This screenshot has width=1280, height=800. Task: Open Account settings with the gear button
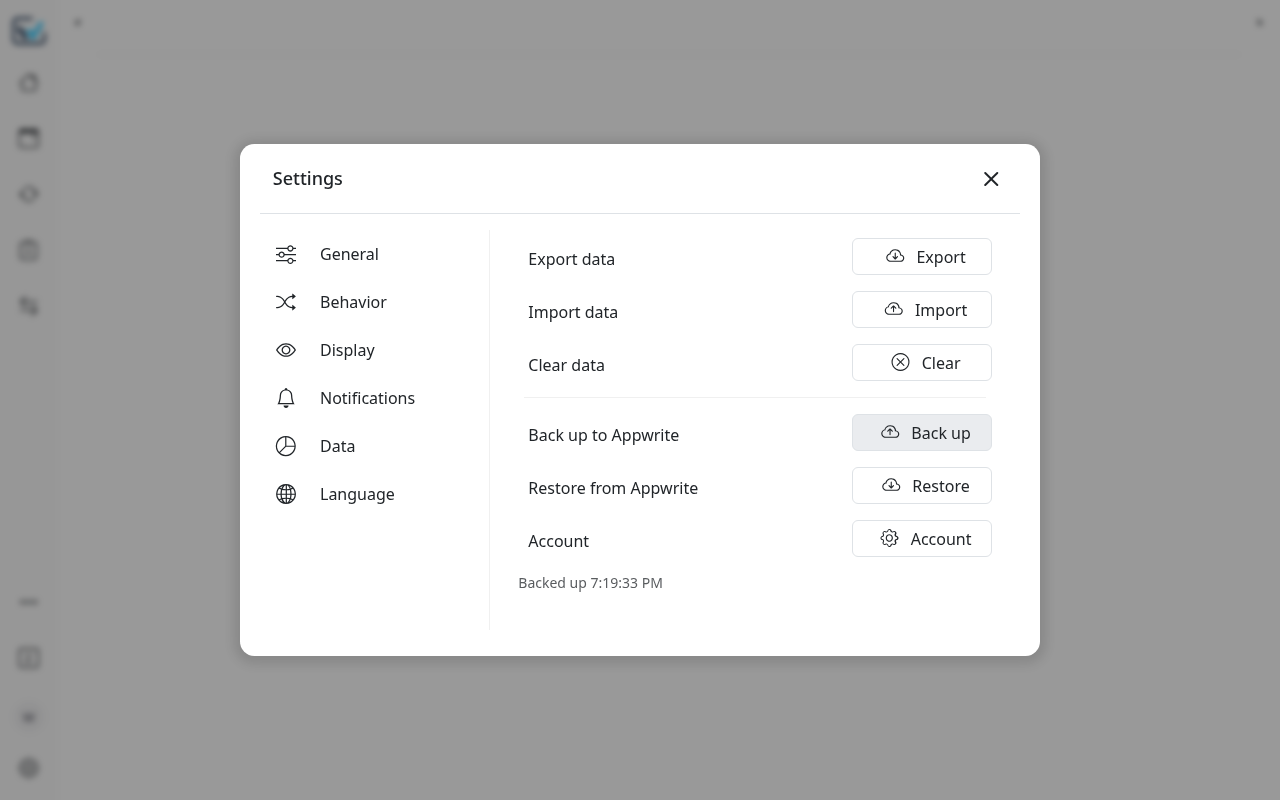click(x=922, y=539)
